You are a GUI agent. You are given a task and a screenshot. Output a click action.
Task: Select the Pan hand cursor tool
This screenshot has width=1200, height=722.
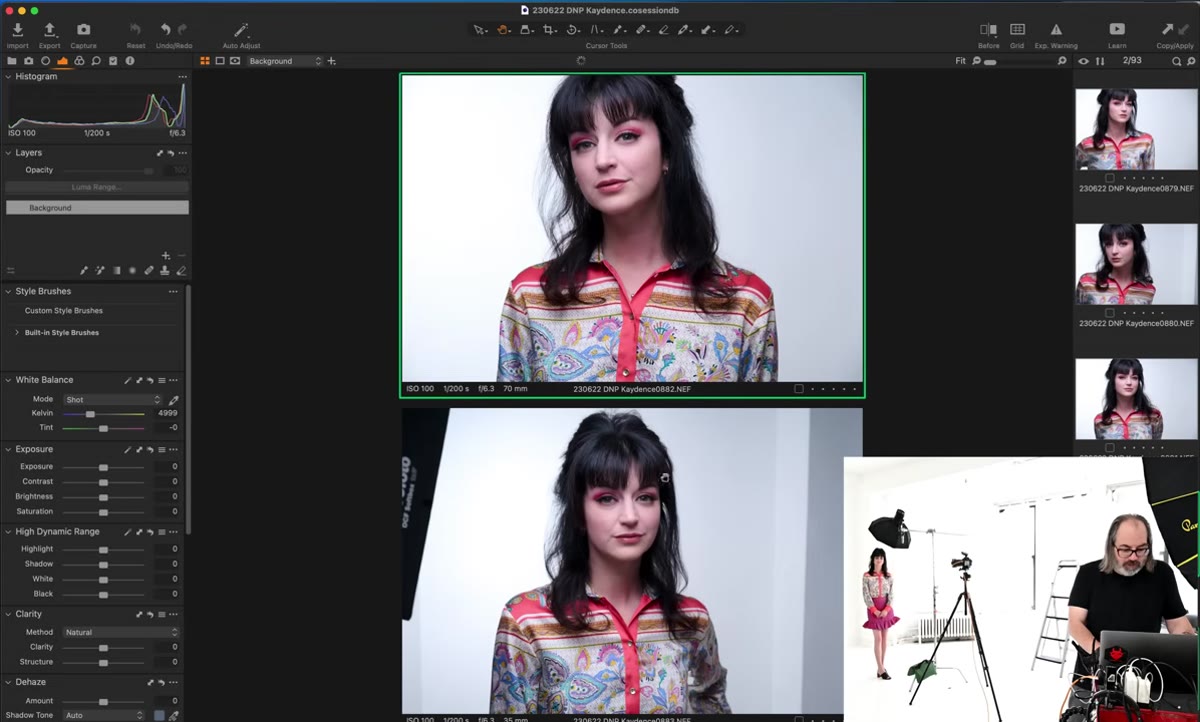click(x=504, y=30)
